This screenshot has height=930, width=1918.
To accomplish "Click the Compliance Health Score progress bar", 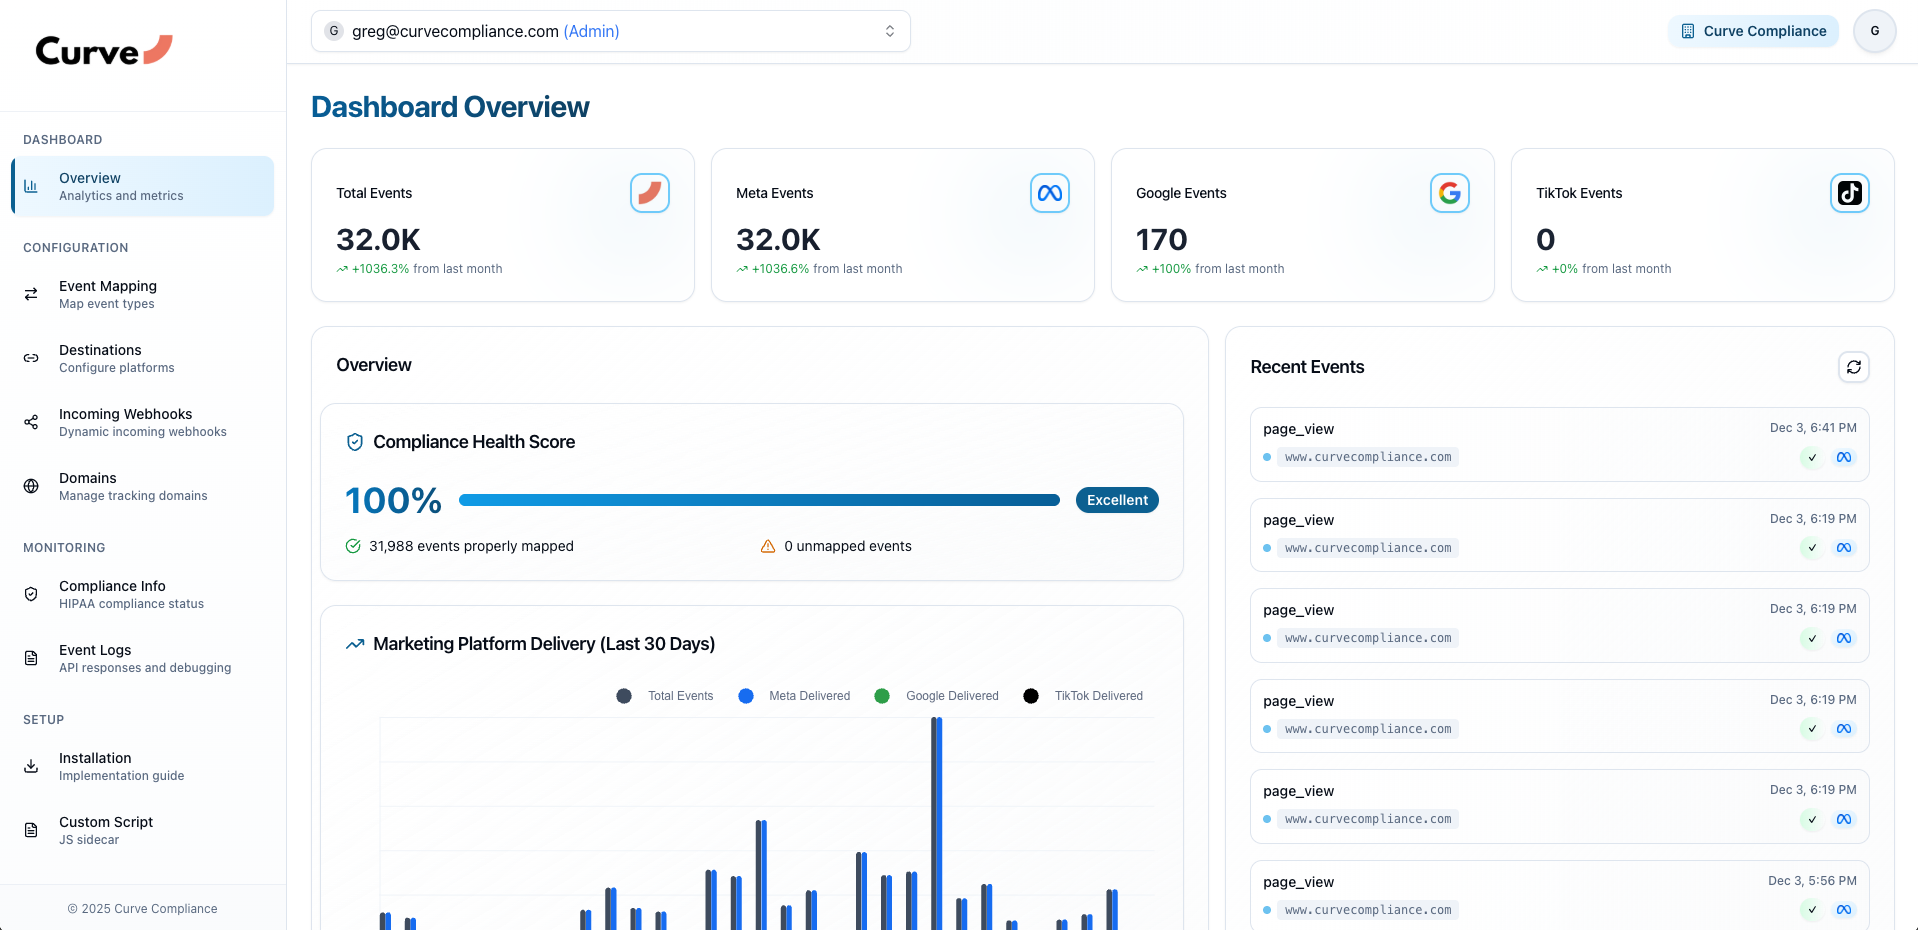I will 759,500.
